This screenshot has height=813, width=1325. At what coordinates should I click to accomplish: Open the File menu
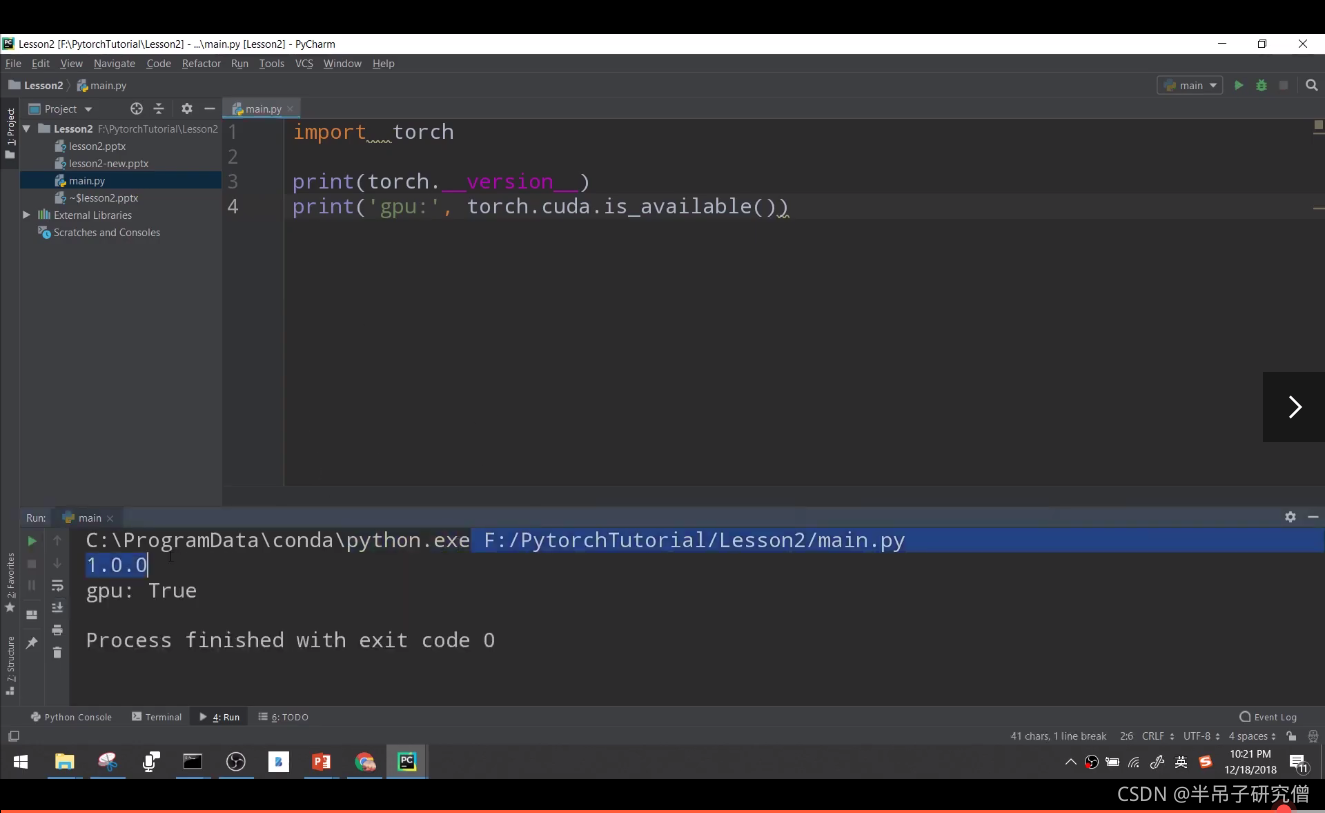point(13,63)
